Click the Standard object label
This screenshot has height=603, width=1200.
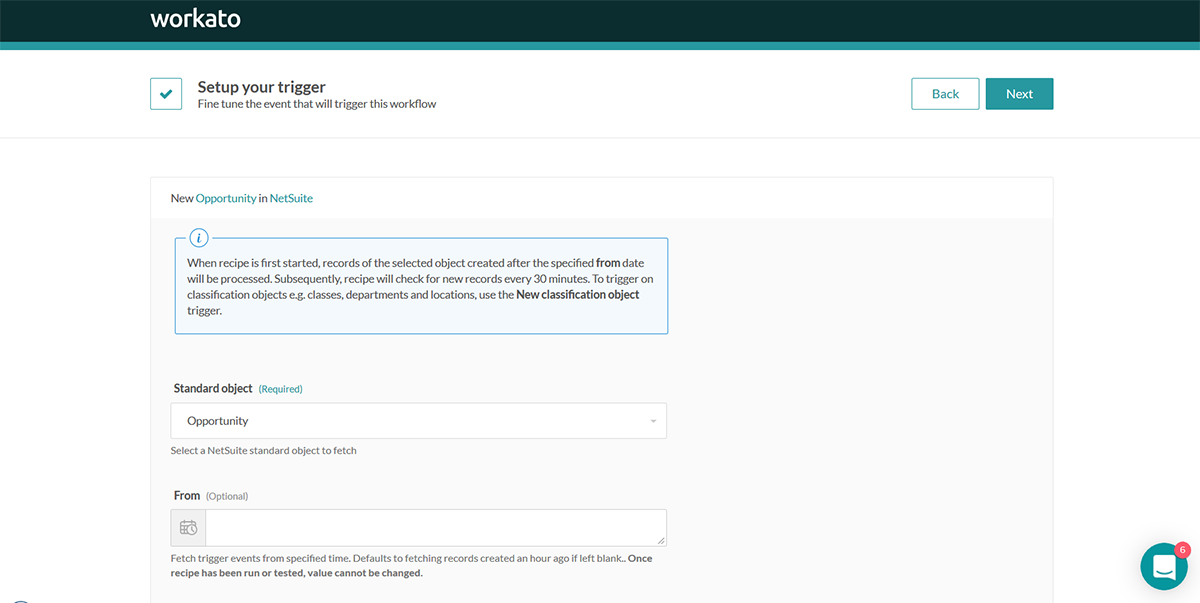pyautogui.click(x=213, y=388)
